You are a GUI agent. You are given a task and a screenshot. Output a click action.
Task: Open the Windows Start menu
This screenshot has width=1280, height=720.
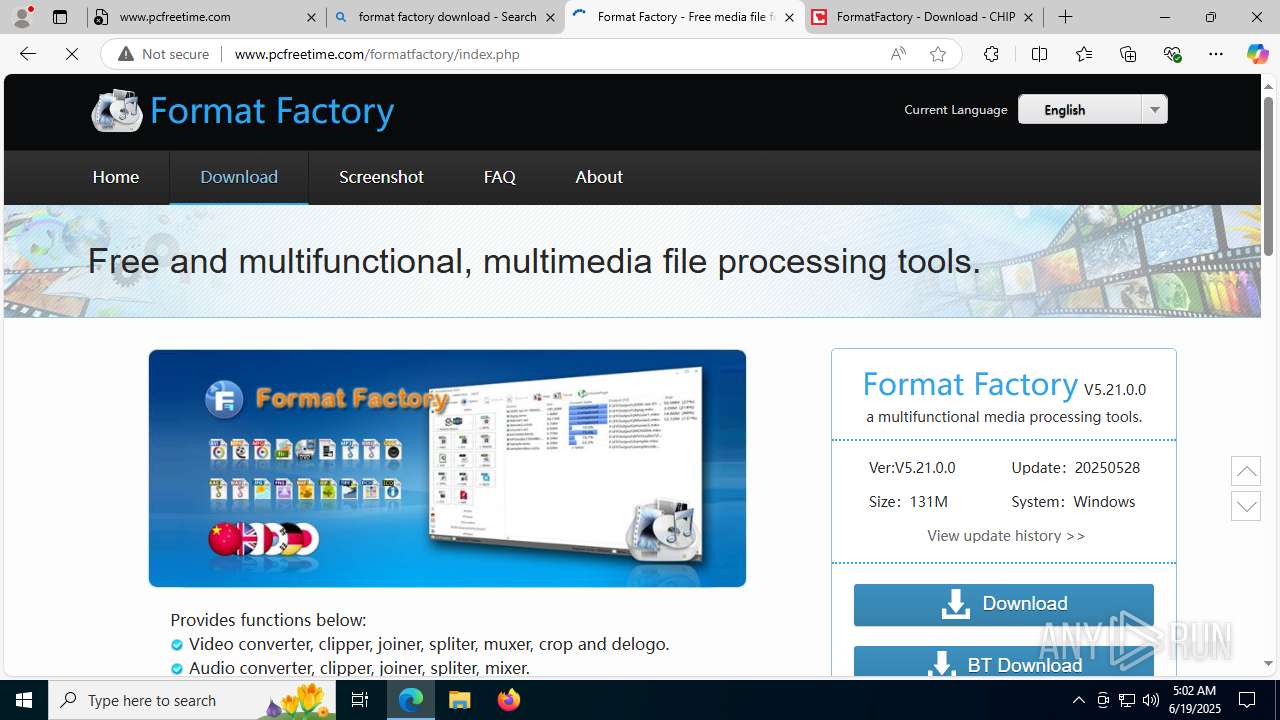(x=24, y=700)
